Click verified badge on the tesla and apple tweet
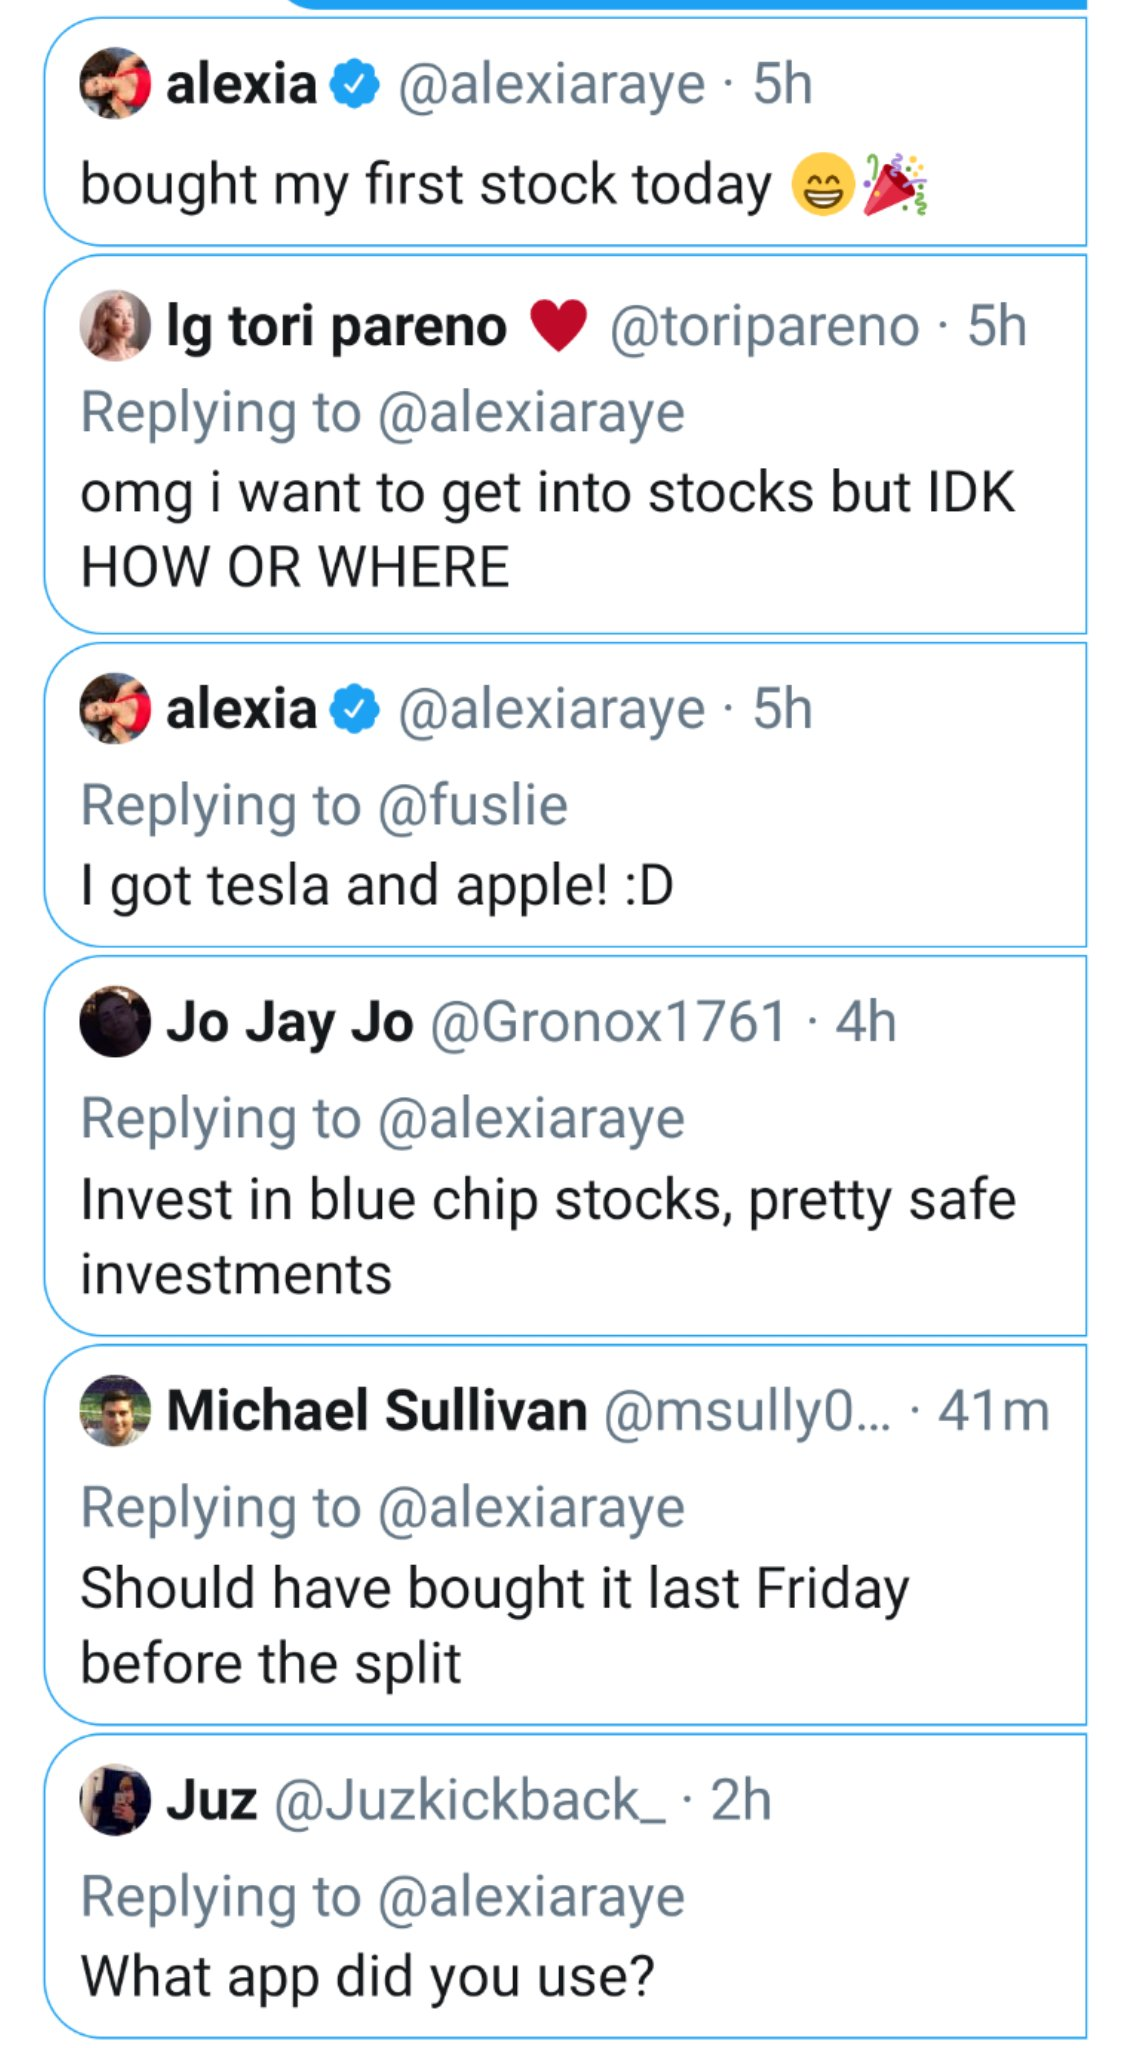This screenshot has width=1130, height=2048. tap(355, 709)
